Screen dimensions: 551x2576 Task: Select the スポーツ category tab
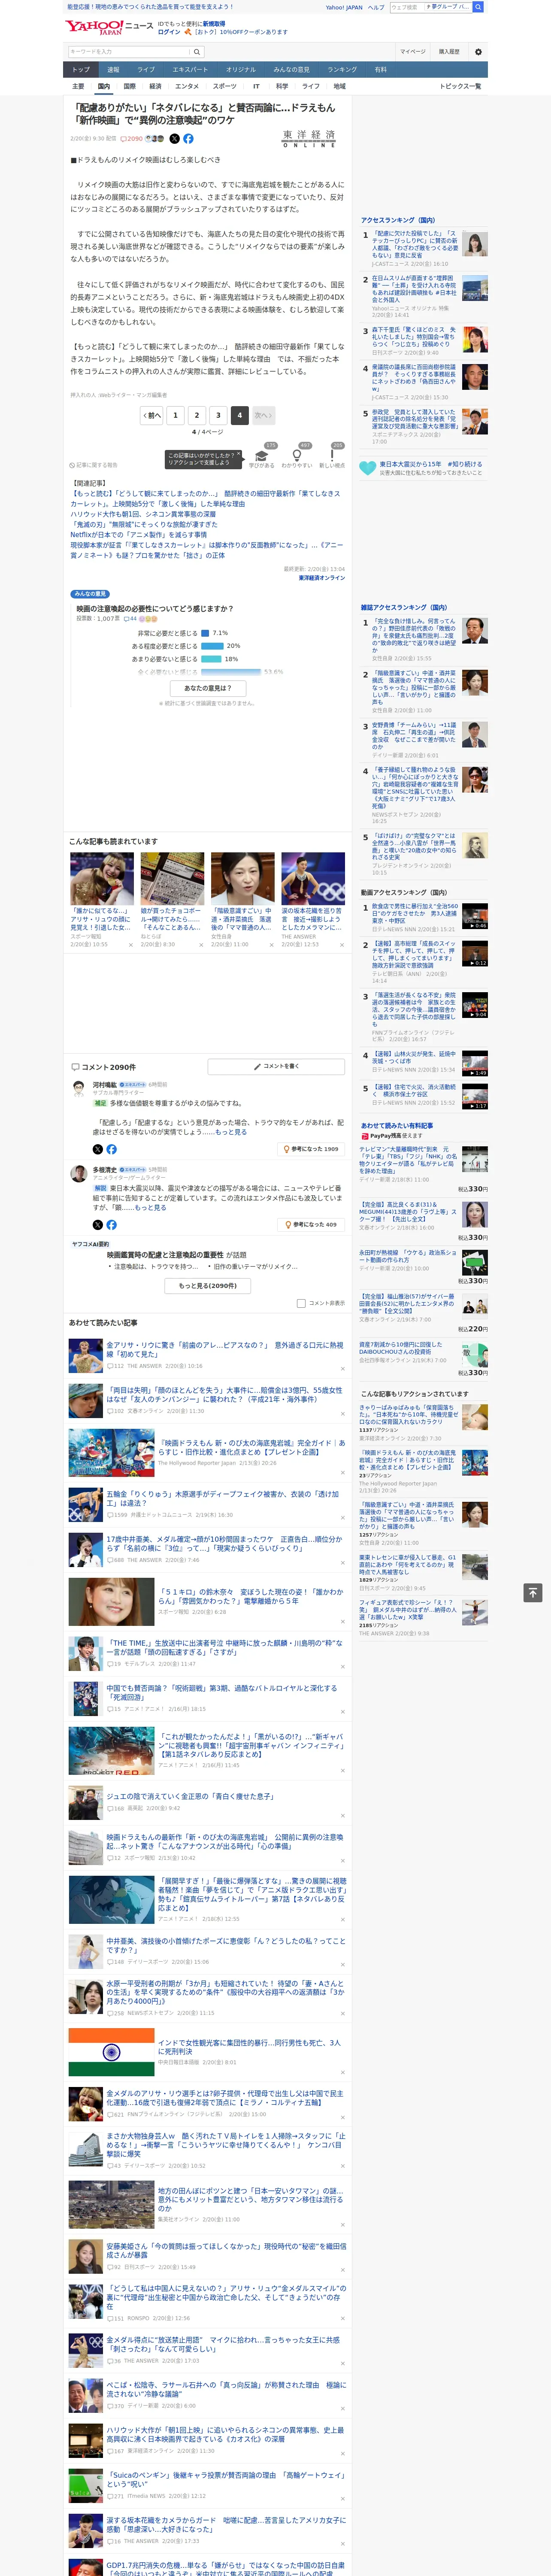(225, 86)
